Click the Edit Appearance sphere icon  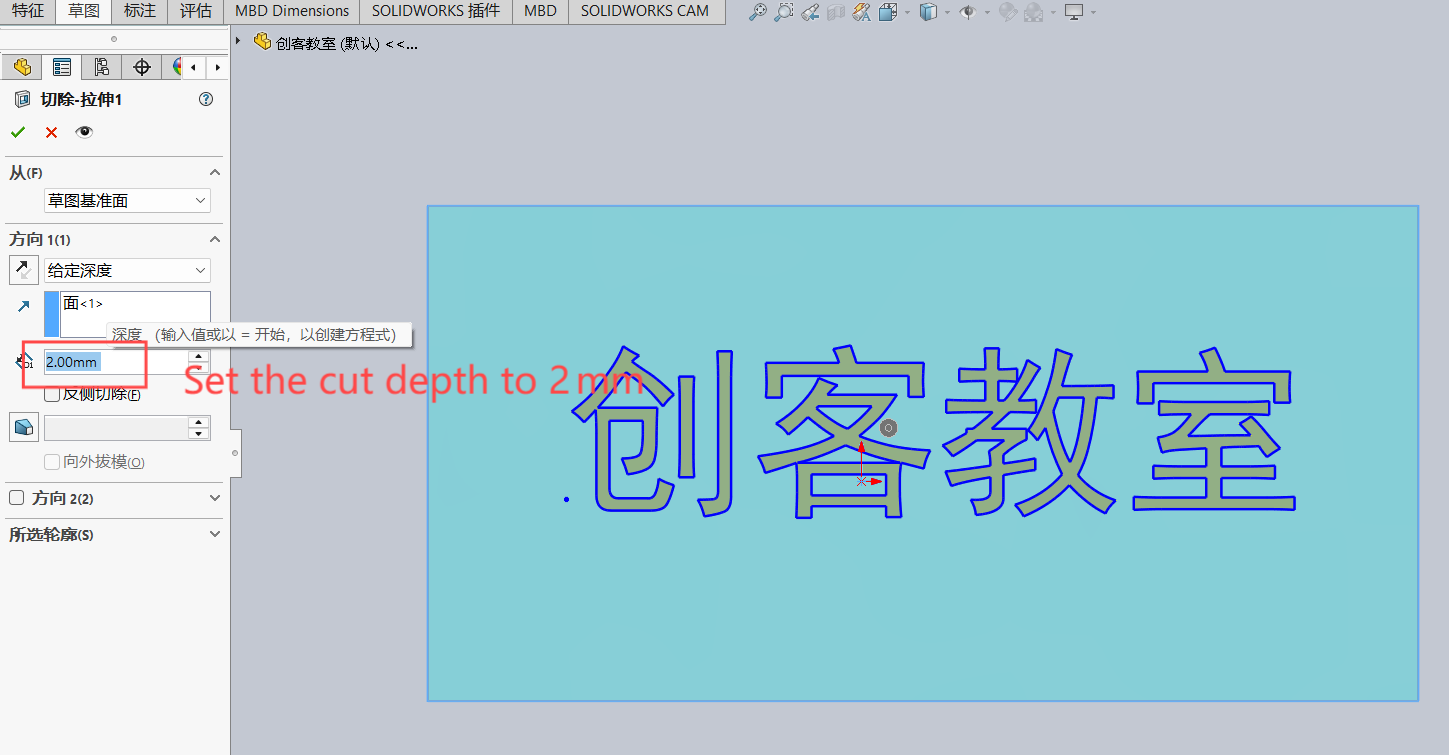[1007, 12]
